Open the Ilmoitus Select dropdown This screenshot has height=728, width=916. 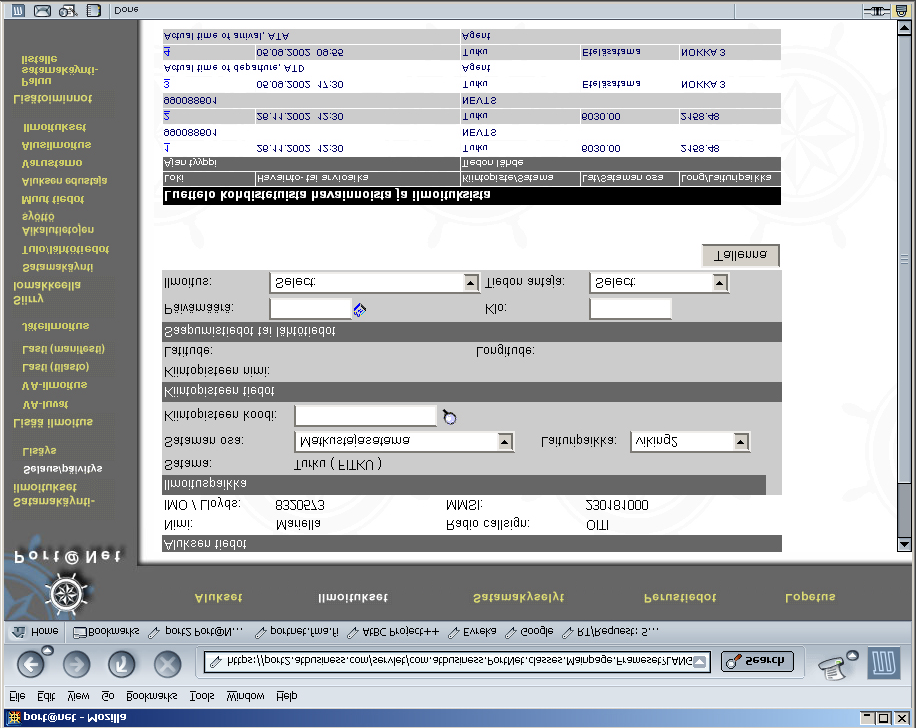point(374,283)
